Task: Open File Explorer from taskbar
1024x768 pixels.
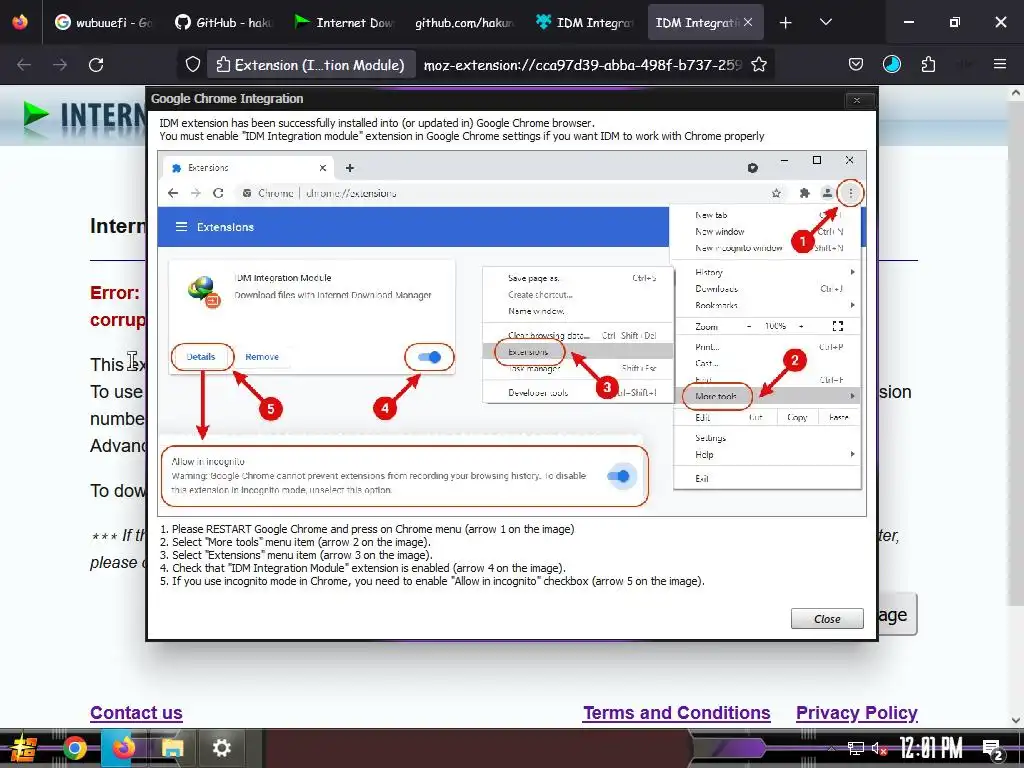Action: pyautogui.click(x=172, y=748)
